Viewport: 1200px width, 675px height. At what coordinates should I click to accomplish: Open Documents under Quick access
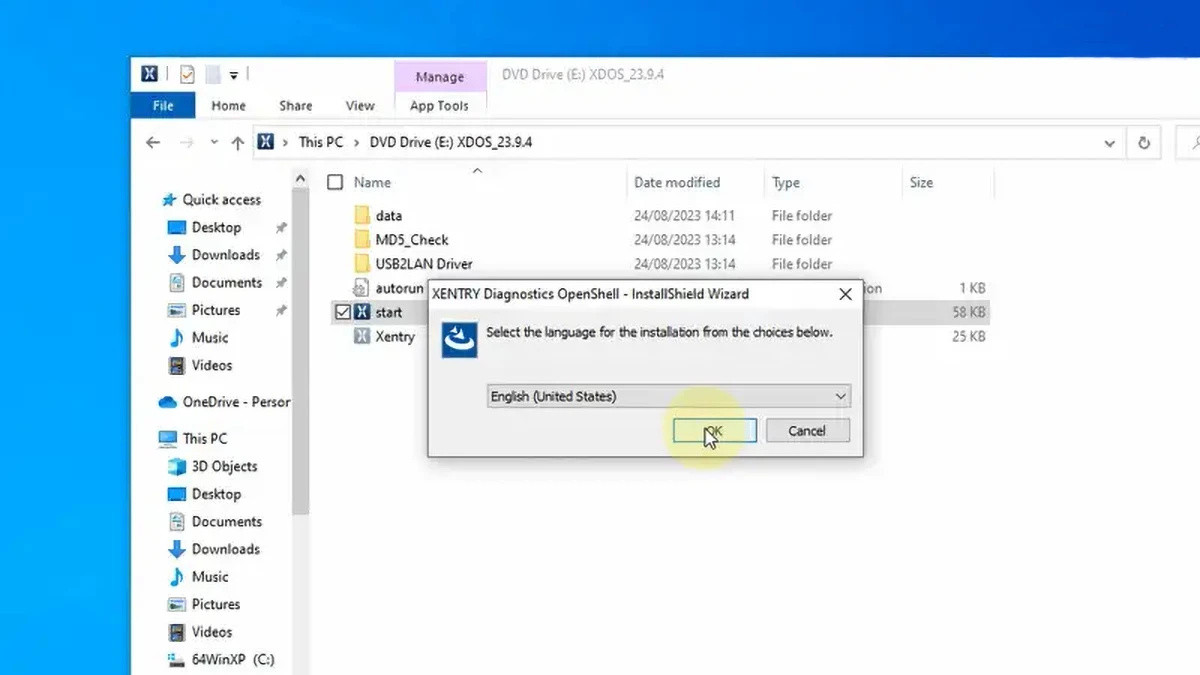[226, 283]
